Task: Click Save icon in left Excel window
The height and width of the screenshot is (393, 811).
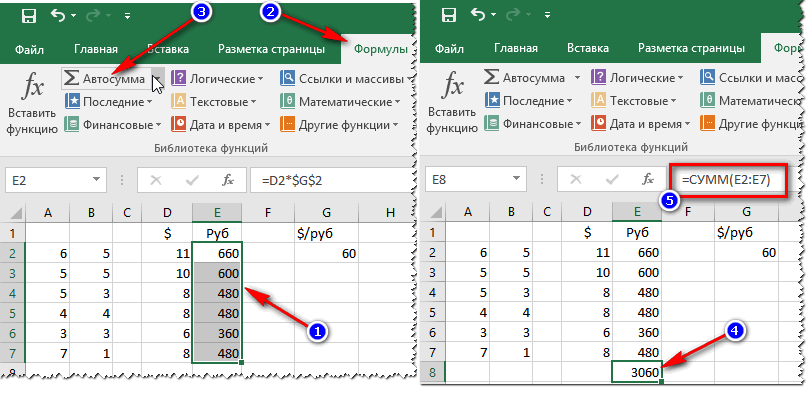Action: point(29,16)
